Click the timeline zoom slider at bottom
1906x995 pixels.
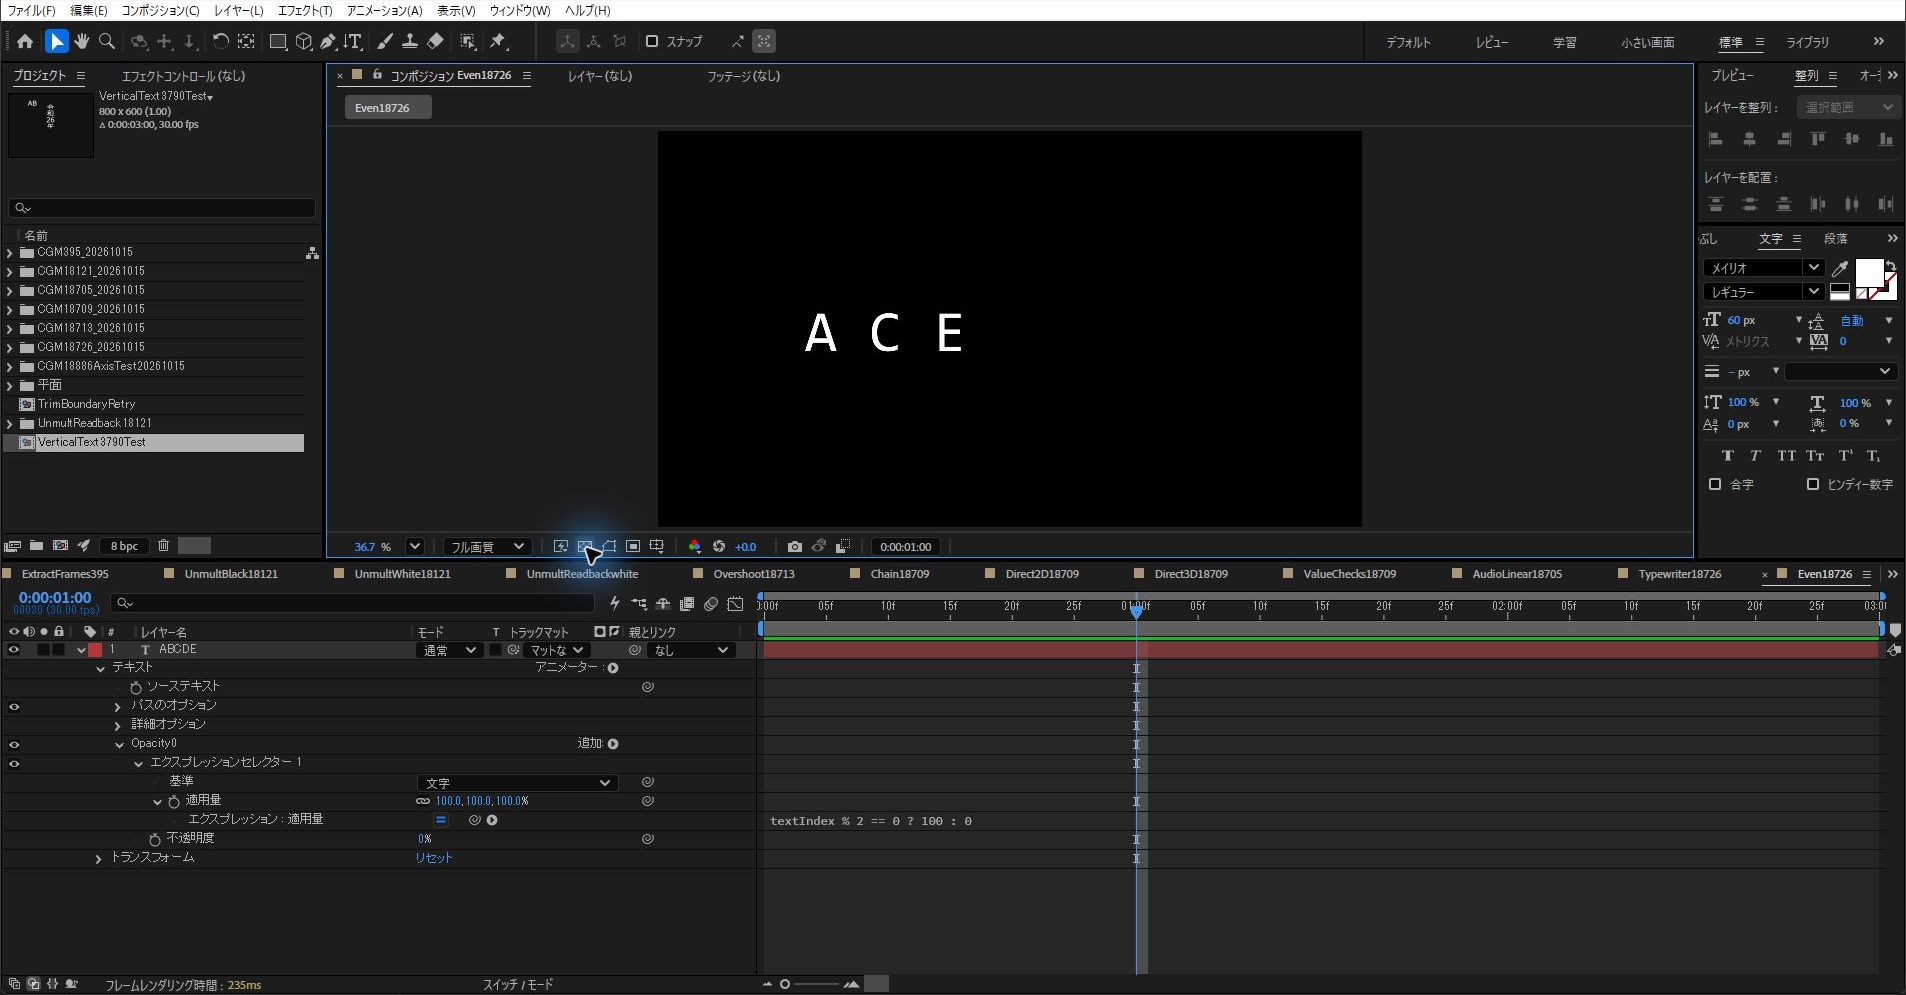[x=811, y=985]
